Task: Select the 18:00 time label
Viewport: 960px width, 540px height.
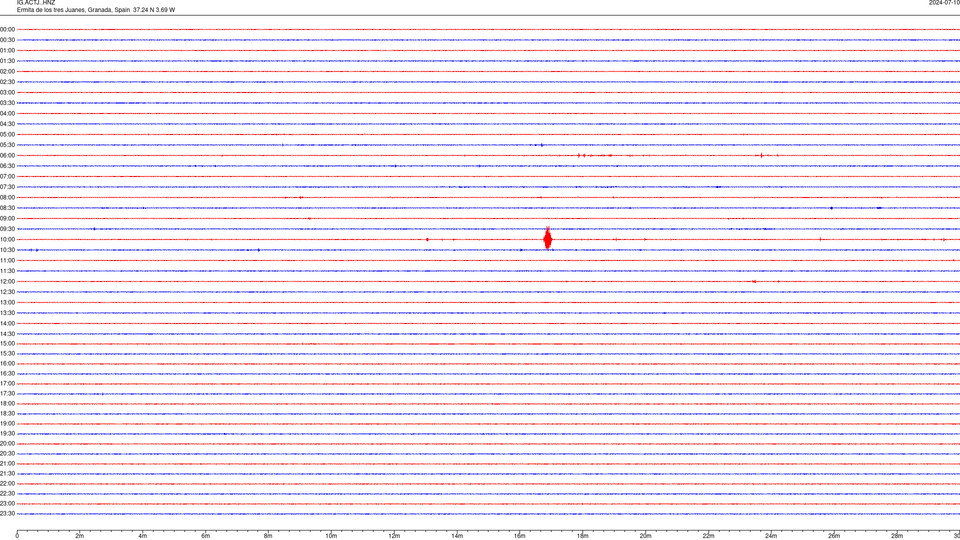Action: coord(7,403)
